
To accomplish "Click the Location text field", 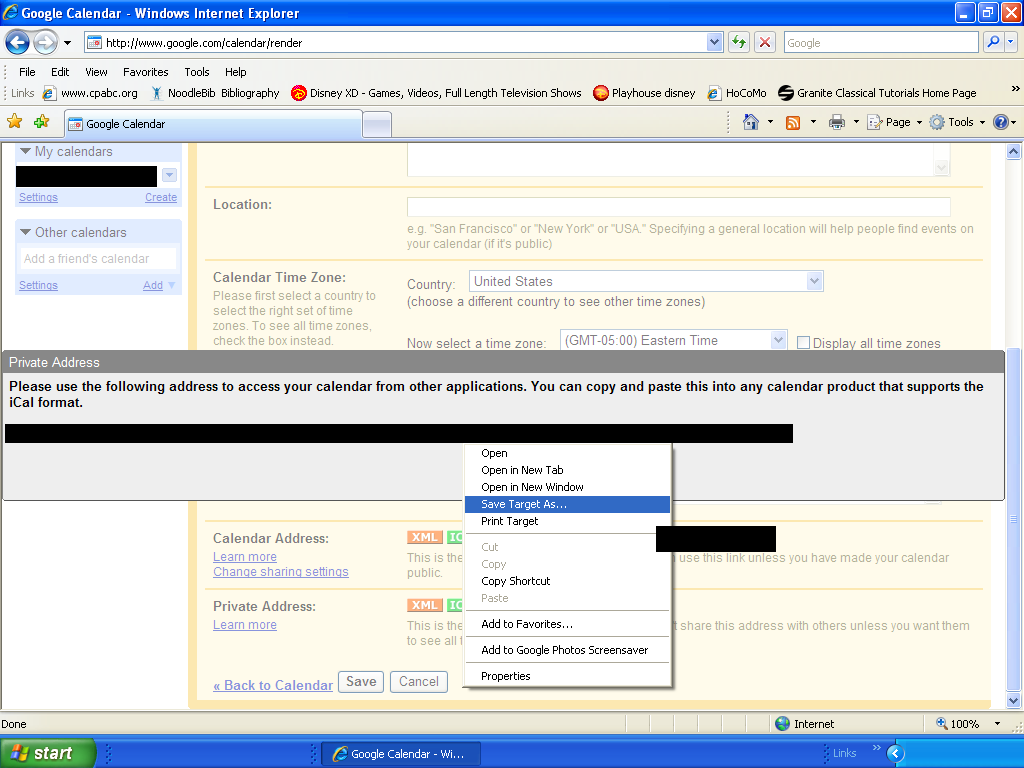I will point(679,206).
